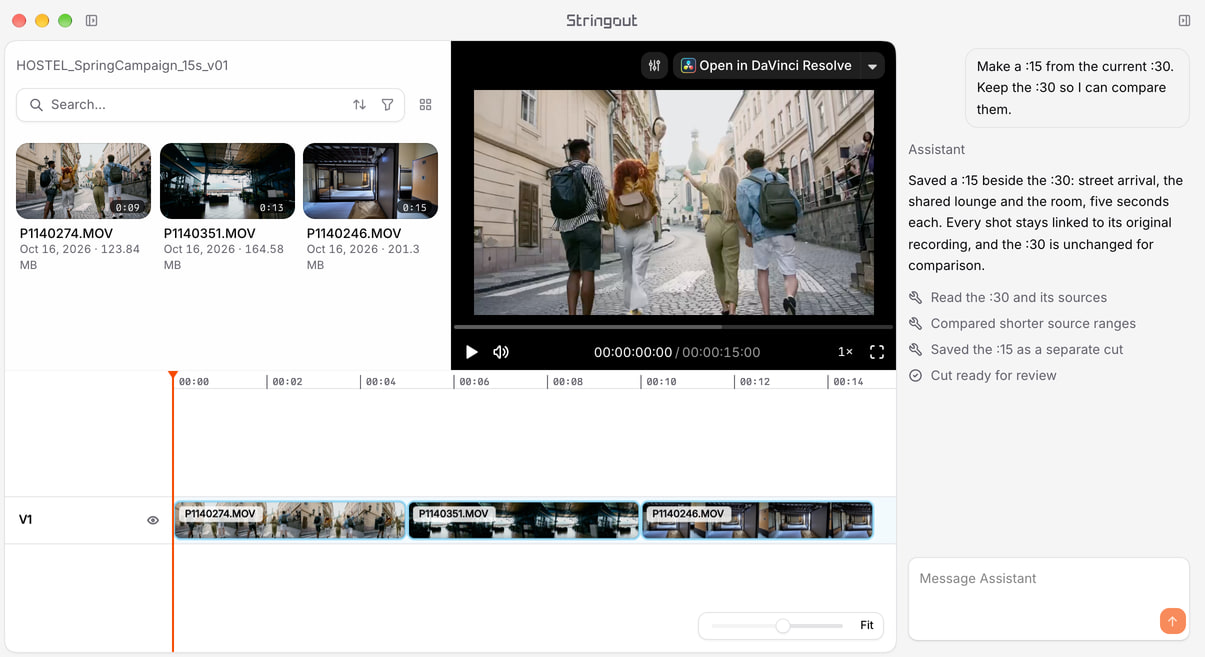1205x657 pixels.
Task: Expand the 'Read the :30 and its sources' step
Action: point(1008,298)
